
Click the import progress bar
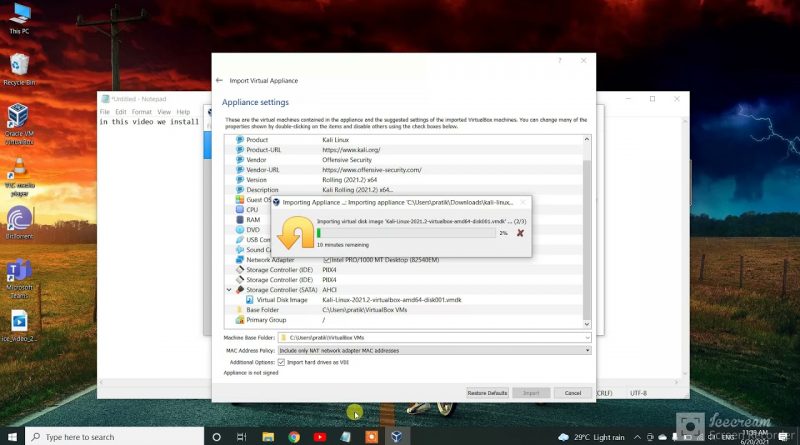pos(406,233)
